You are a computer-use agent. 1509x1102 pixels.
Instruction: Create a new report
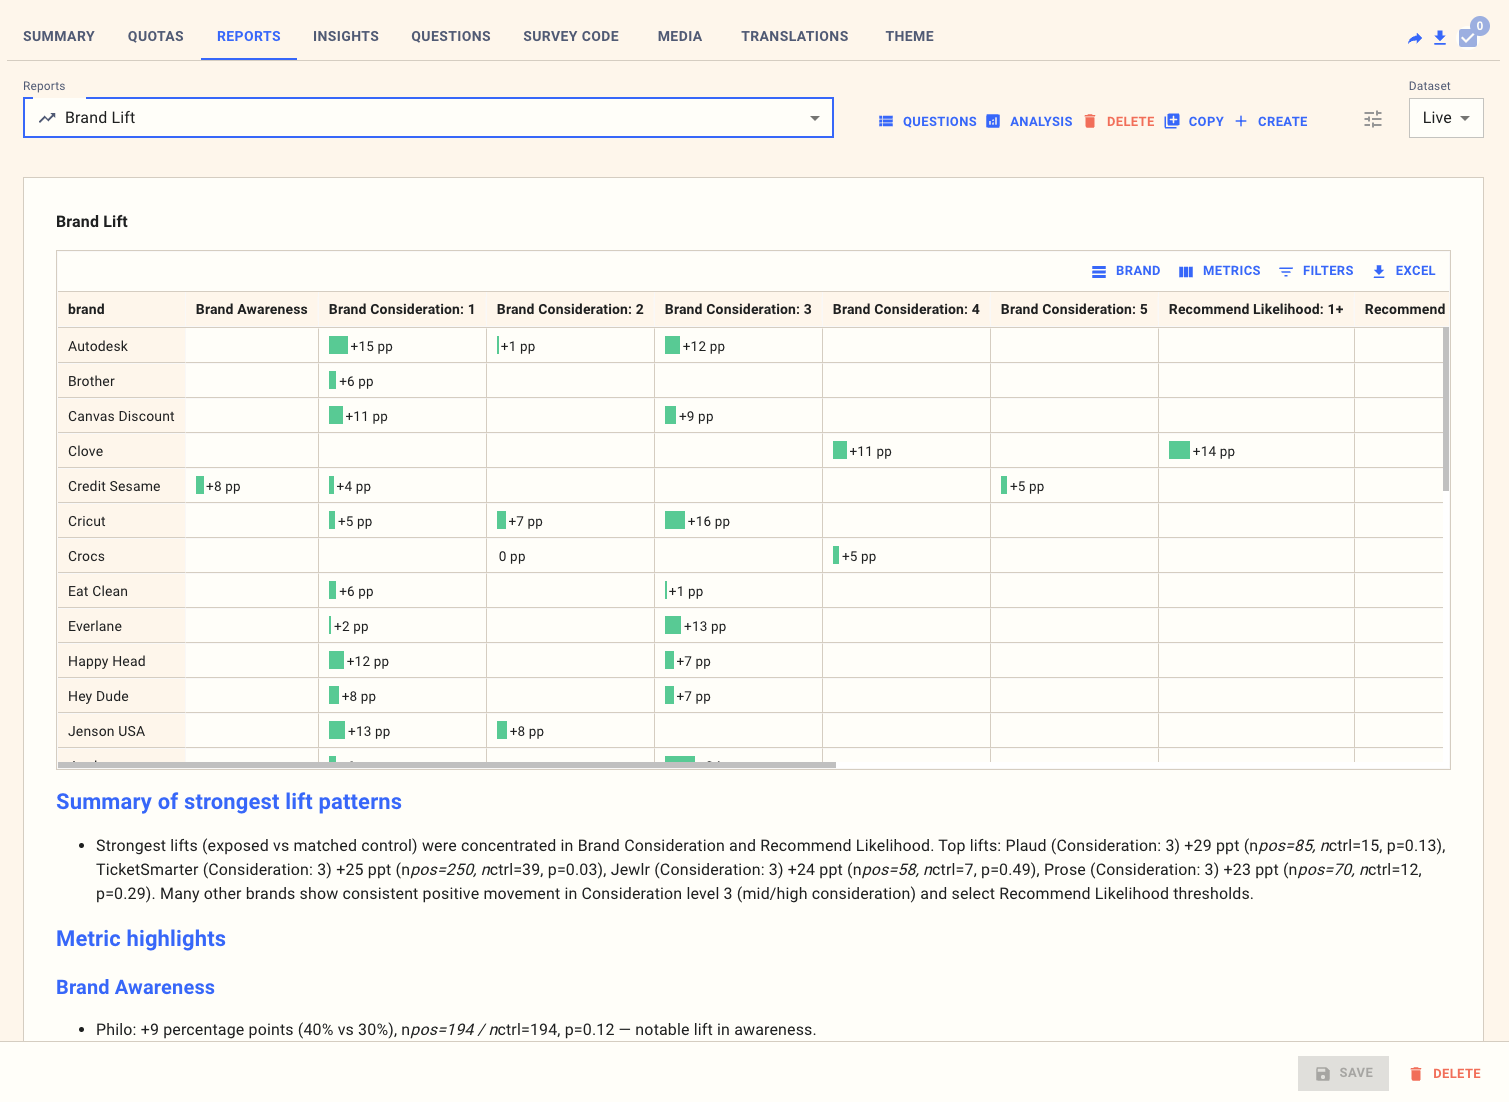(1271, 121)
